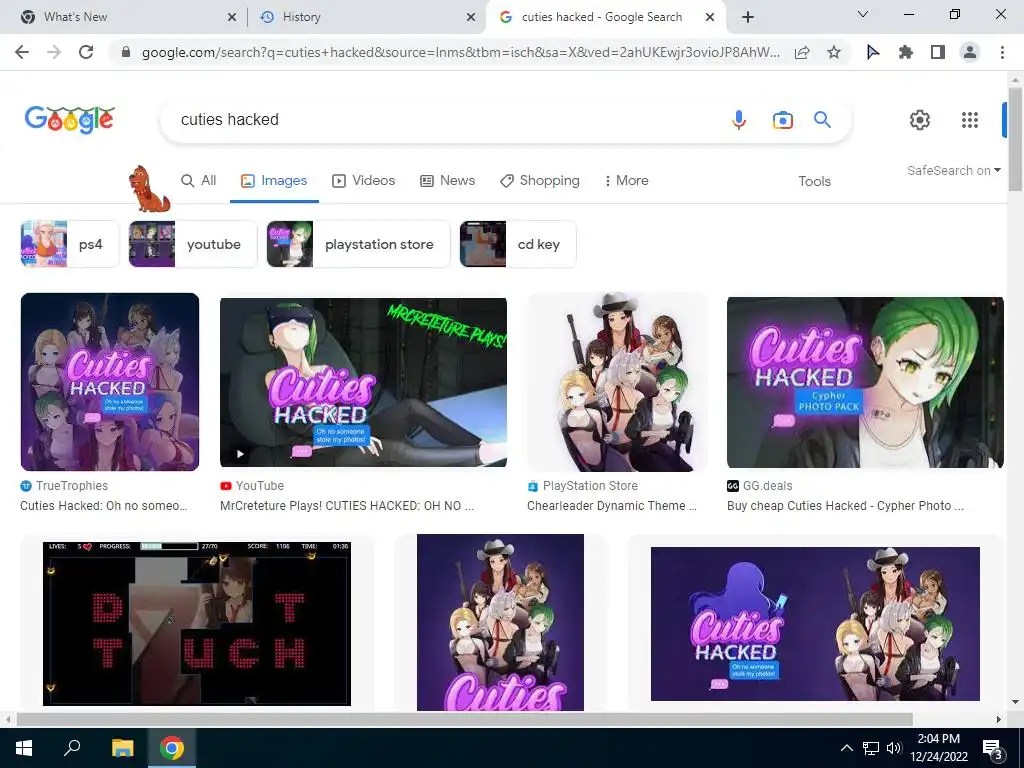
Task: Open the Buy cheap Cuties Hacked link
Action: [845, 506]
